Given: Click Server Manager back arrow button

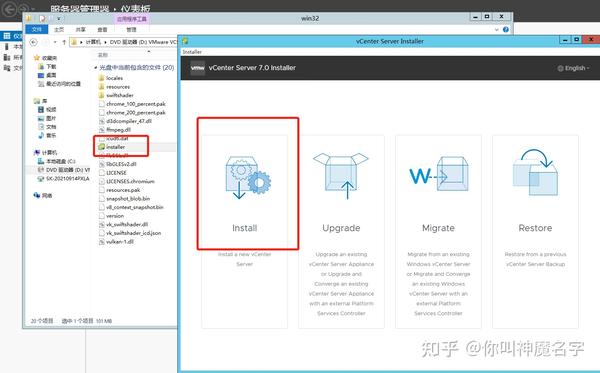Looking at the screenshot, I should coord(10,8).
